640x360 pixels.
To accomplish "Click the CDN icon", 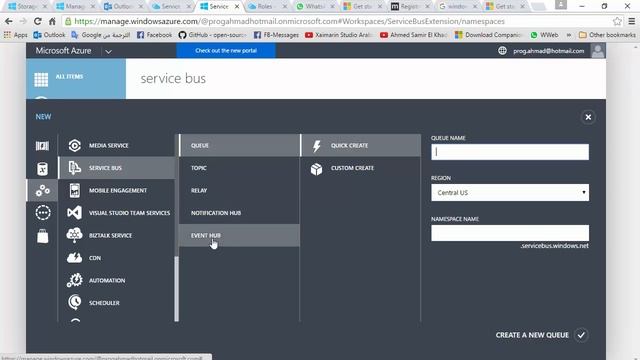I will click(x=74, y=258).
